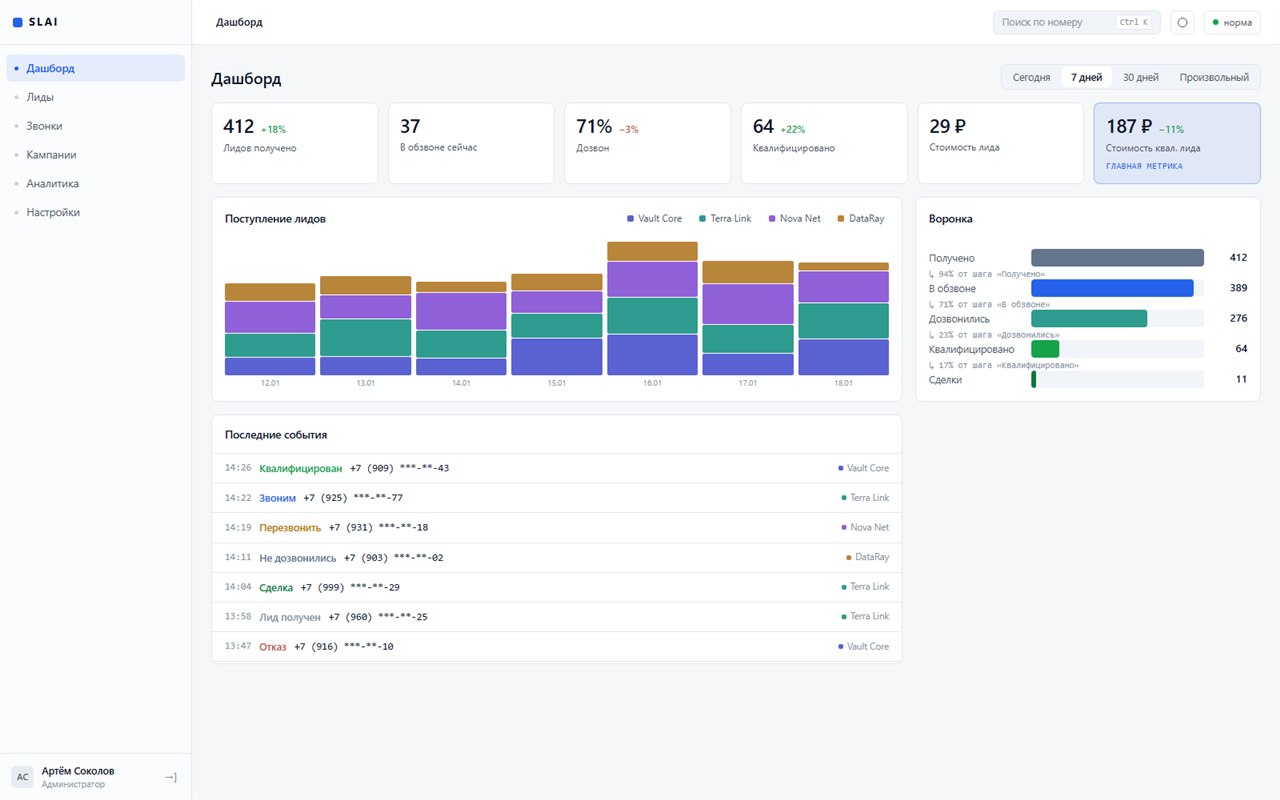Select the Сегодня period
This screenshot has height=800, width=1280.
click(1031, 77)
